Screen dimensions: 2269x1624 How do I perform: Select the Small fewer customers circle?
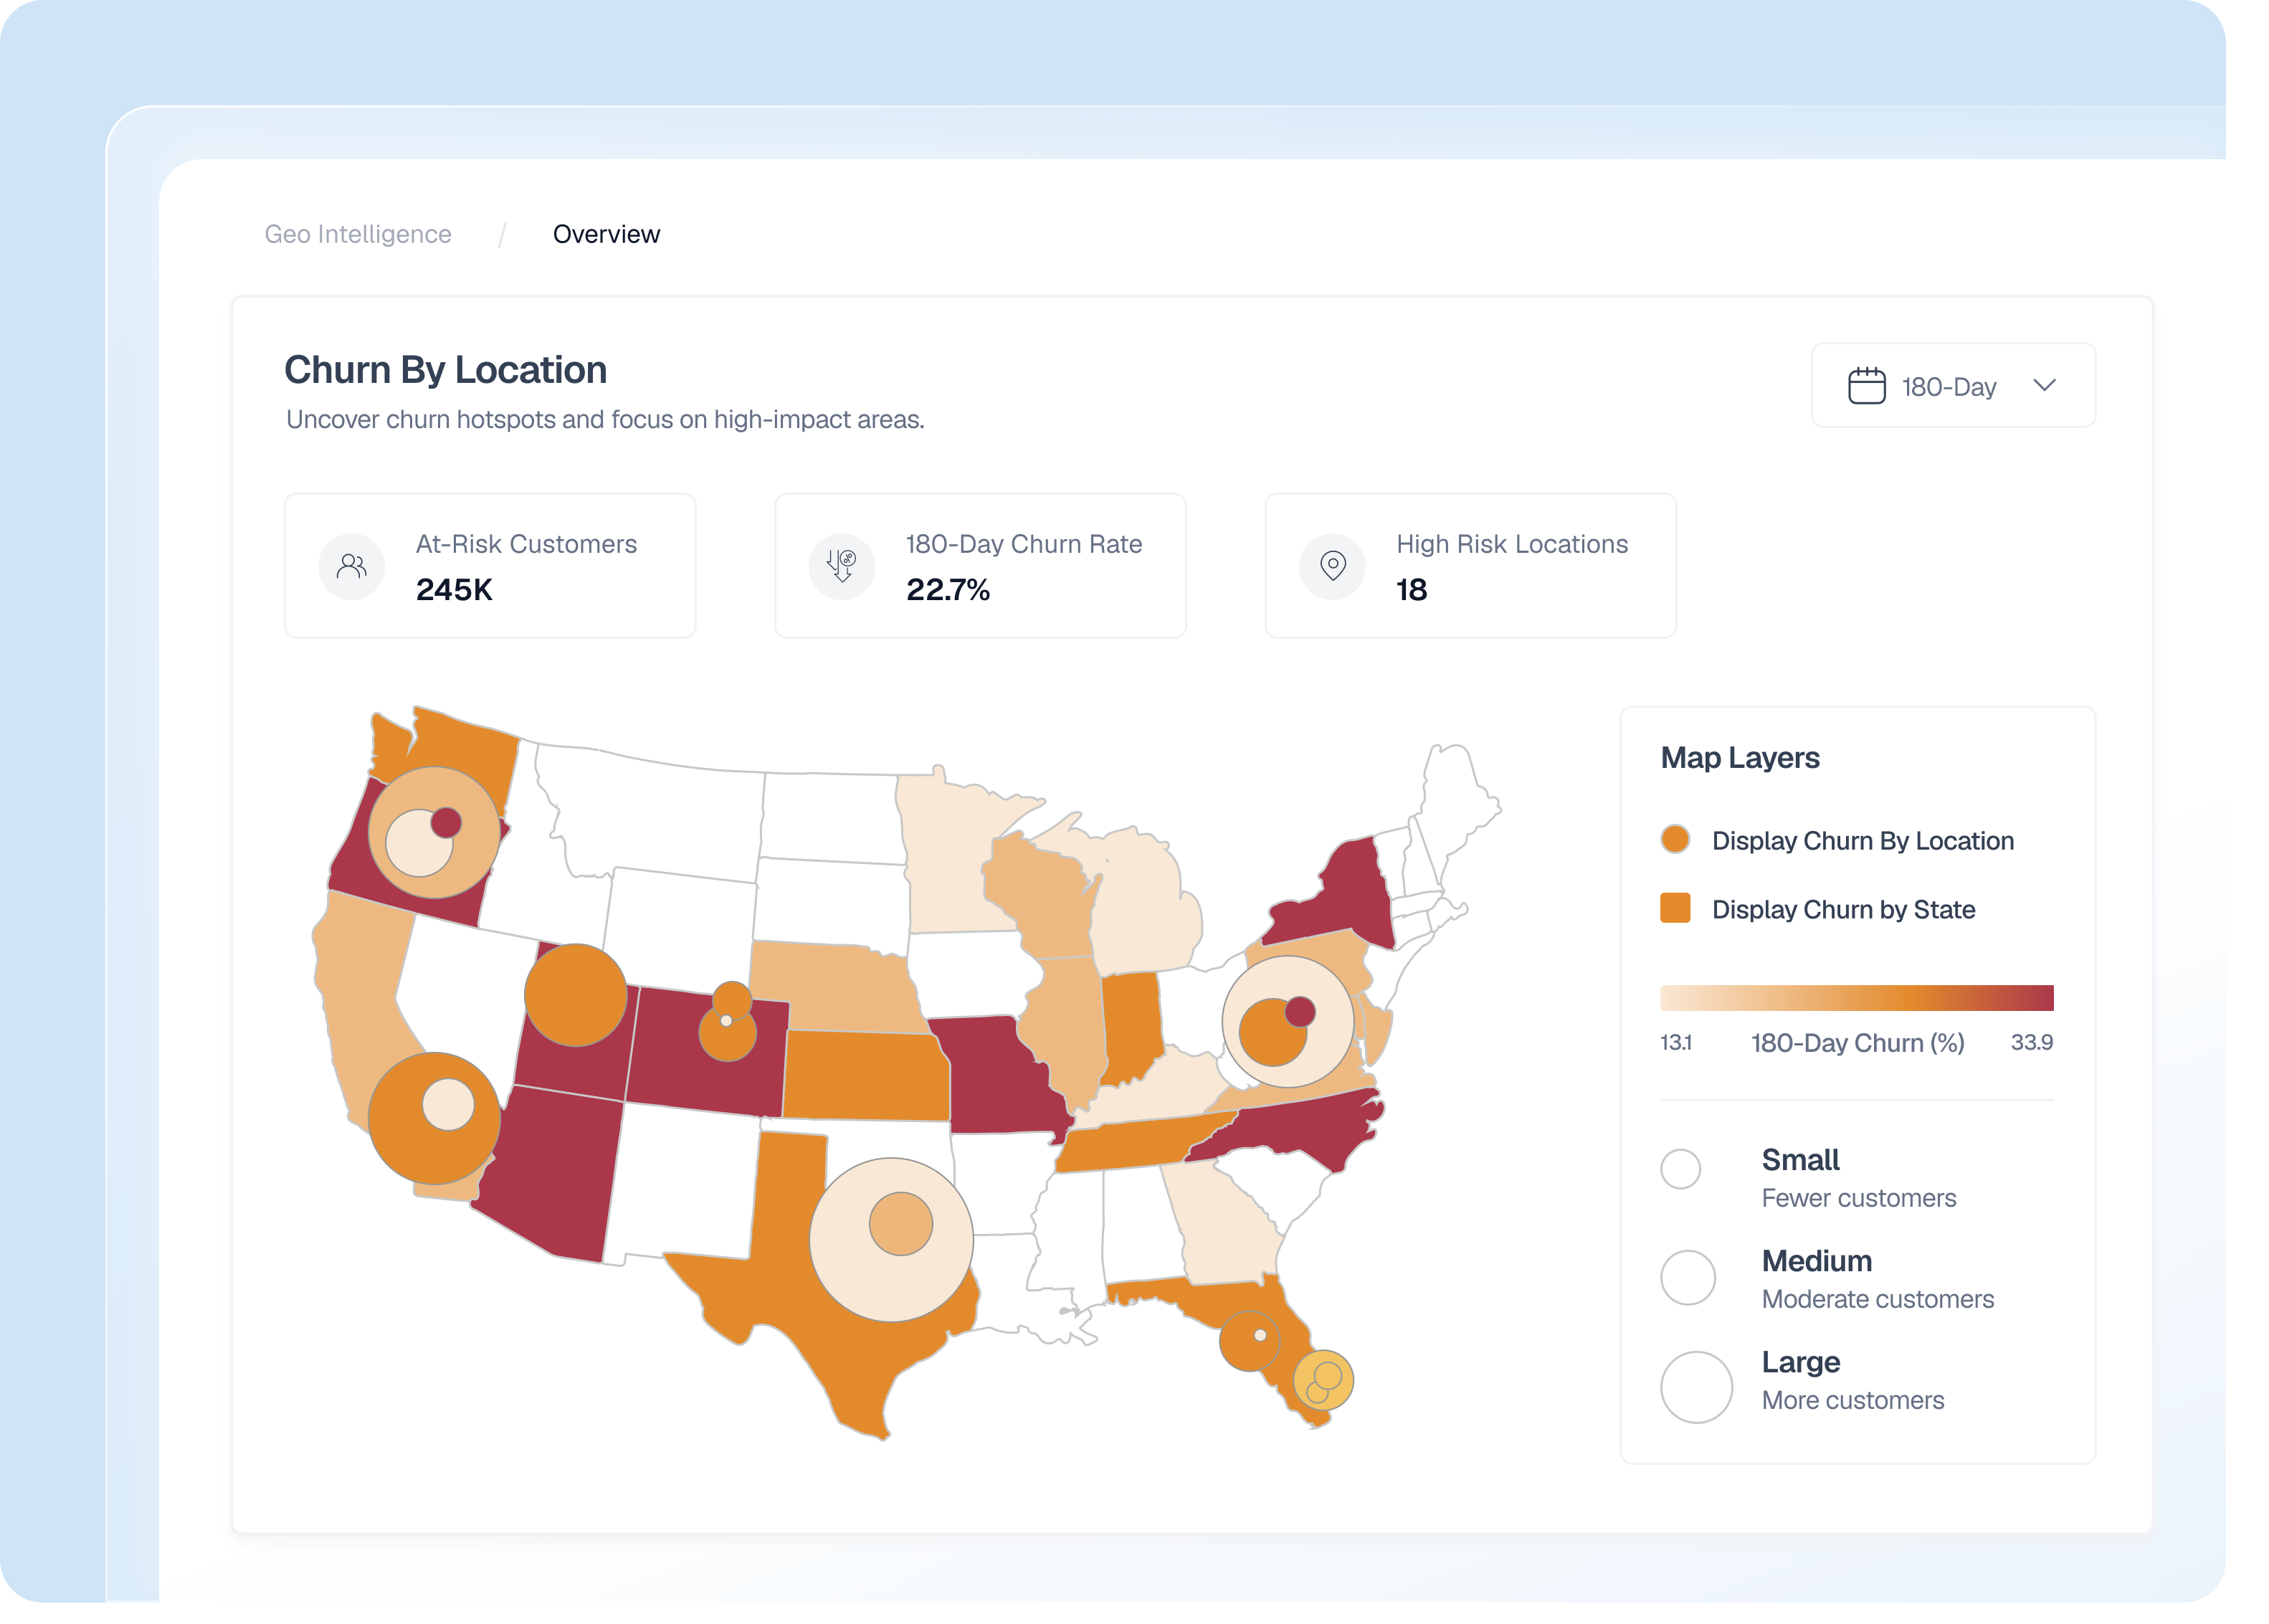[x=1680, y=1169]
